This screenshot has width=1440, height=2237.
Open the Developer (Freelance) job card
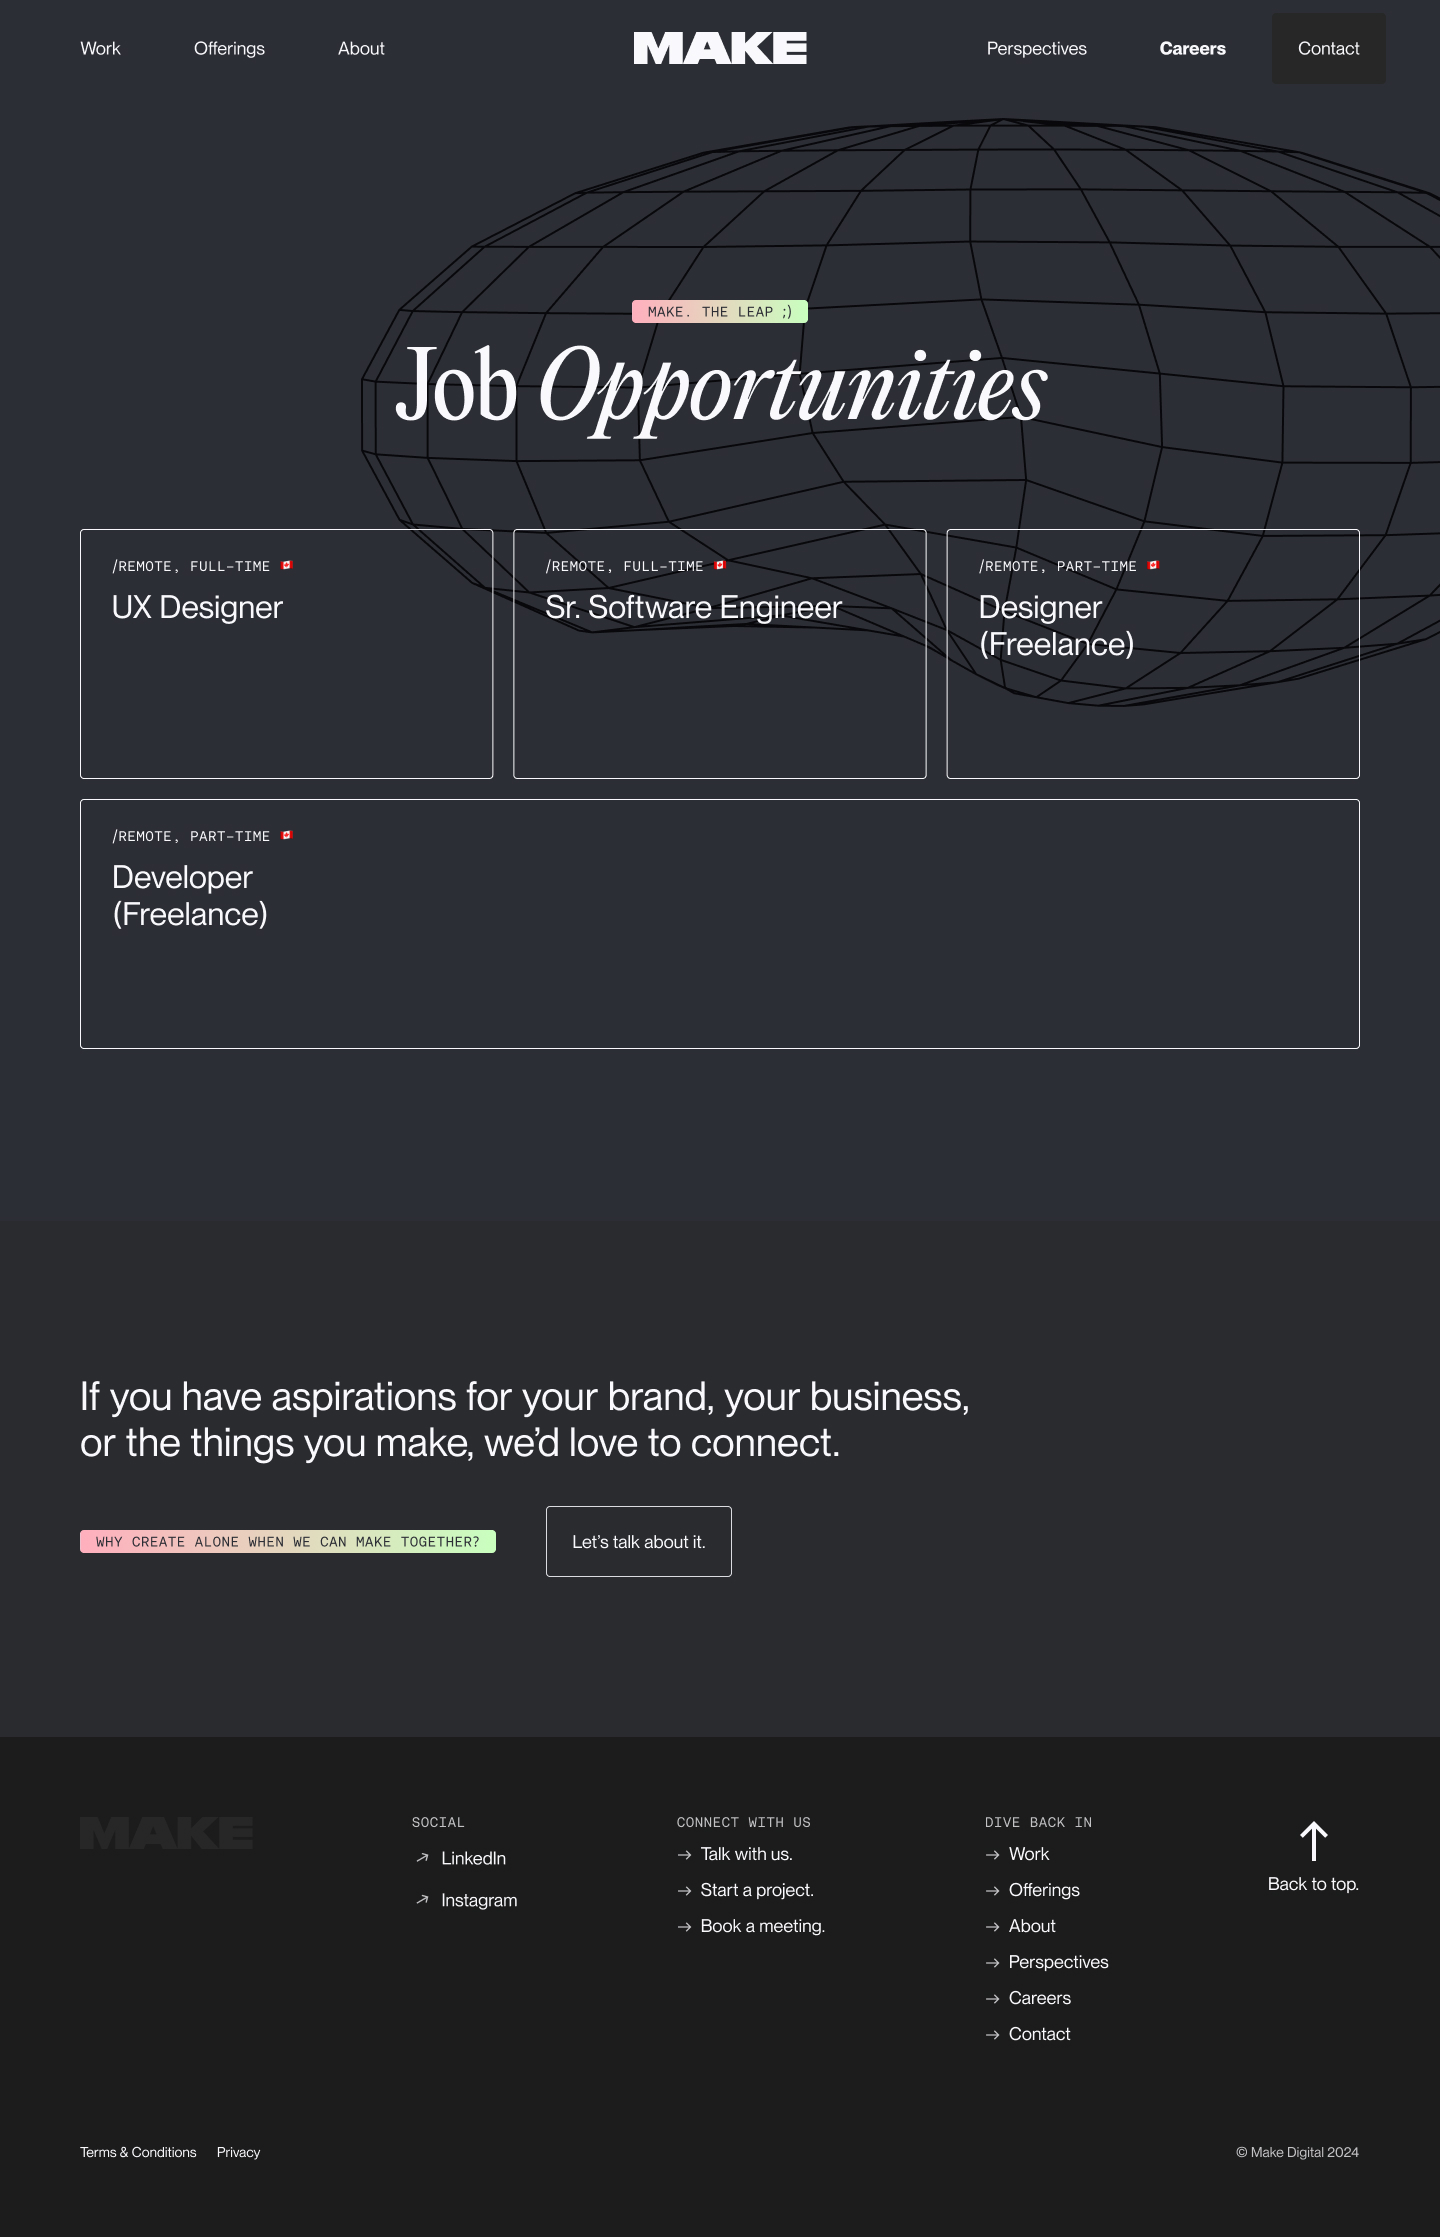click(719, 924)
